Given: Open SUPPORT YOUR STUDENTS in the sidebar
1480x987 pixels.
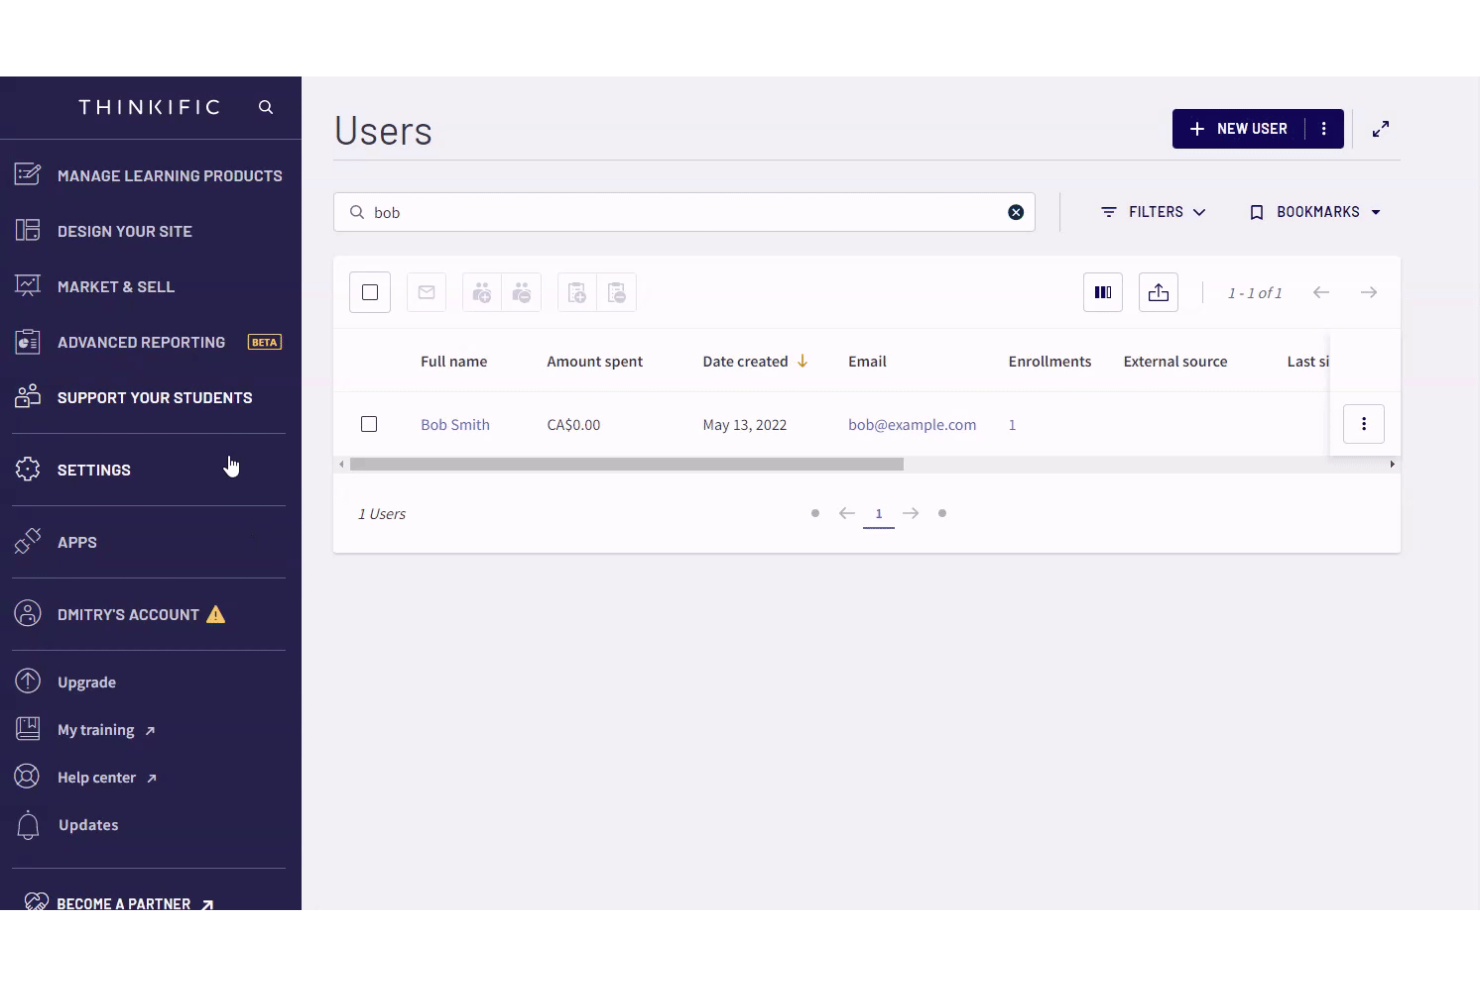Looking at the screenshot, I should [154, 397].
